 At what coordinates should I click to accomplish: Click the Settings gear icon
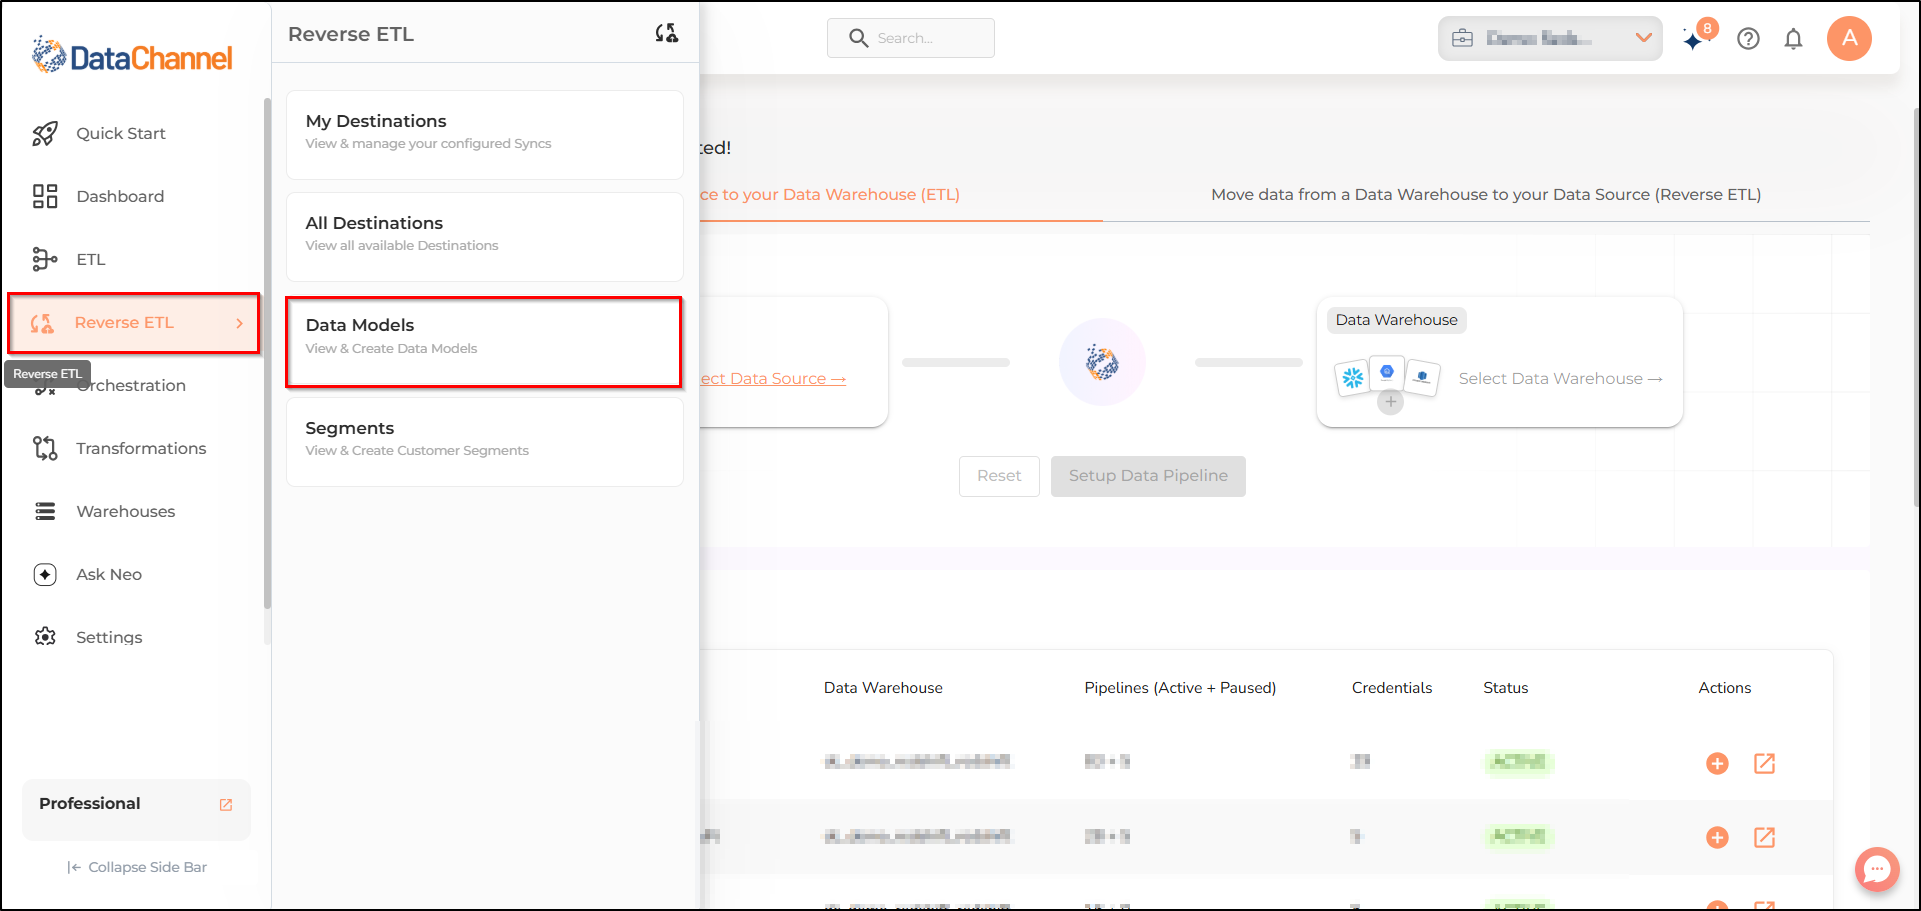pos(45,637)
